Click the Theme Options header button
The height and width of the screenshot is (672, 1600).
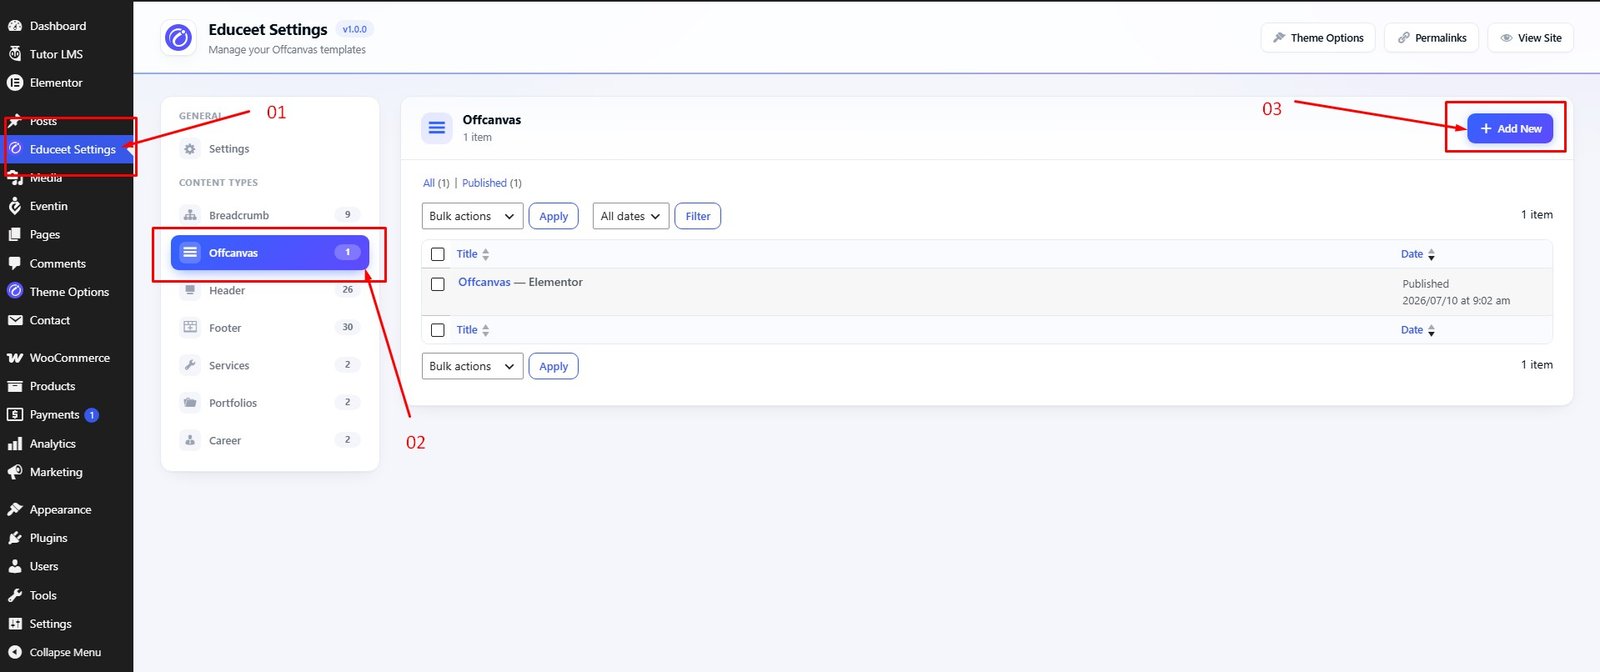point(1318,38)
